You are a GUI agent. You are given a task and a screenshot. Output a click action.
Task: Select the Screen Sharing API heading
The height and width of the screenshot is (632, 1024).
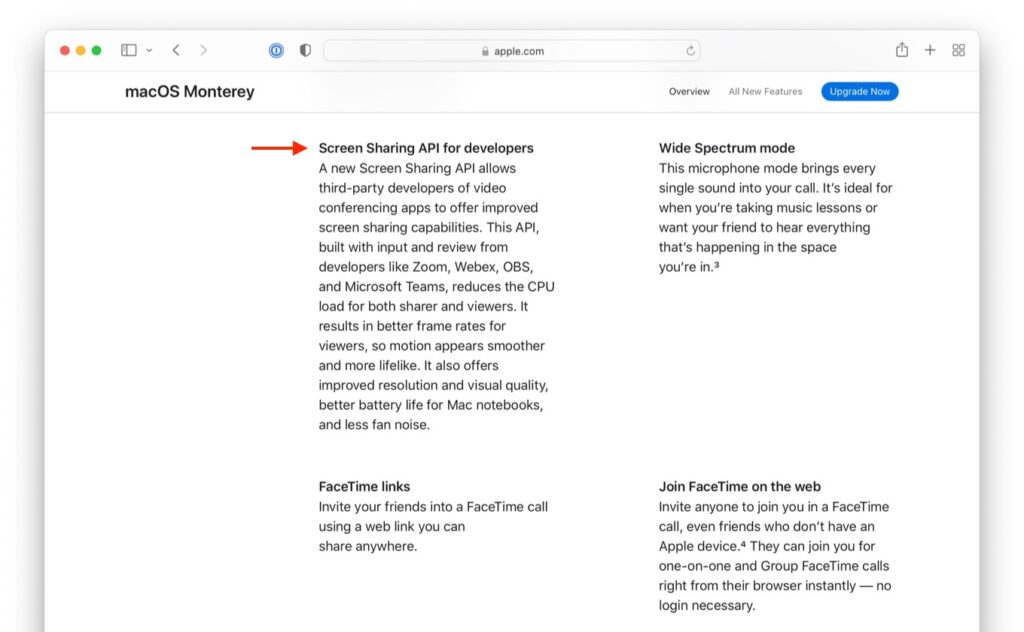(426, 147)
